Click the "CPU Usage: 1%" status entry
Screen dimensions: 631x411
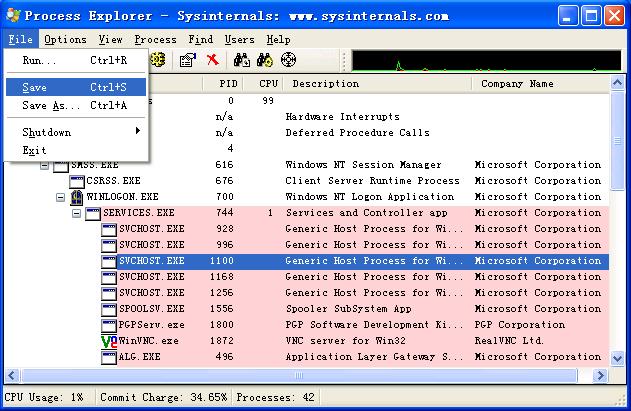pyautogui.click(x=44, y=398)
